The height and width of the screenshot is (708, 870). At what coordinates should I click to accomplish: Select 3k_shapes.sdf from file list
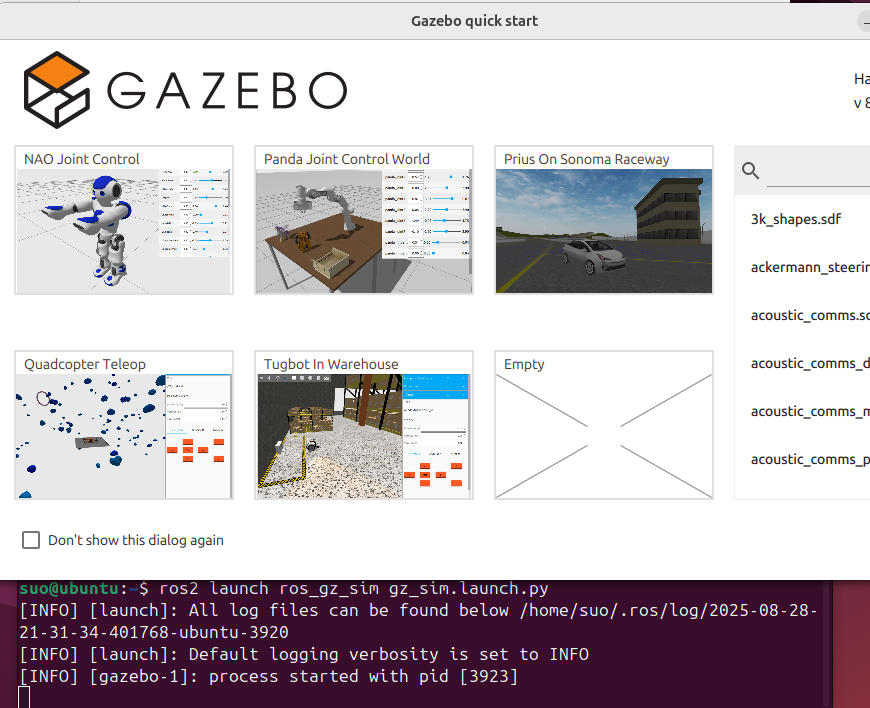[796, 219]
